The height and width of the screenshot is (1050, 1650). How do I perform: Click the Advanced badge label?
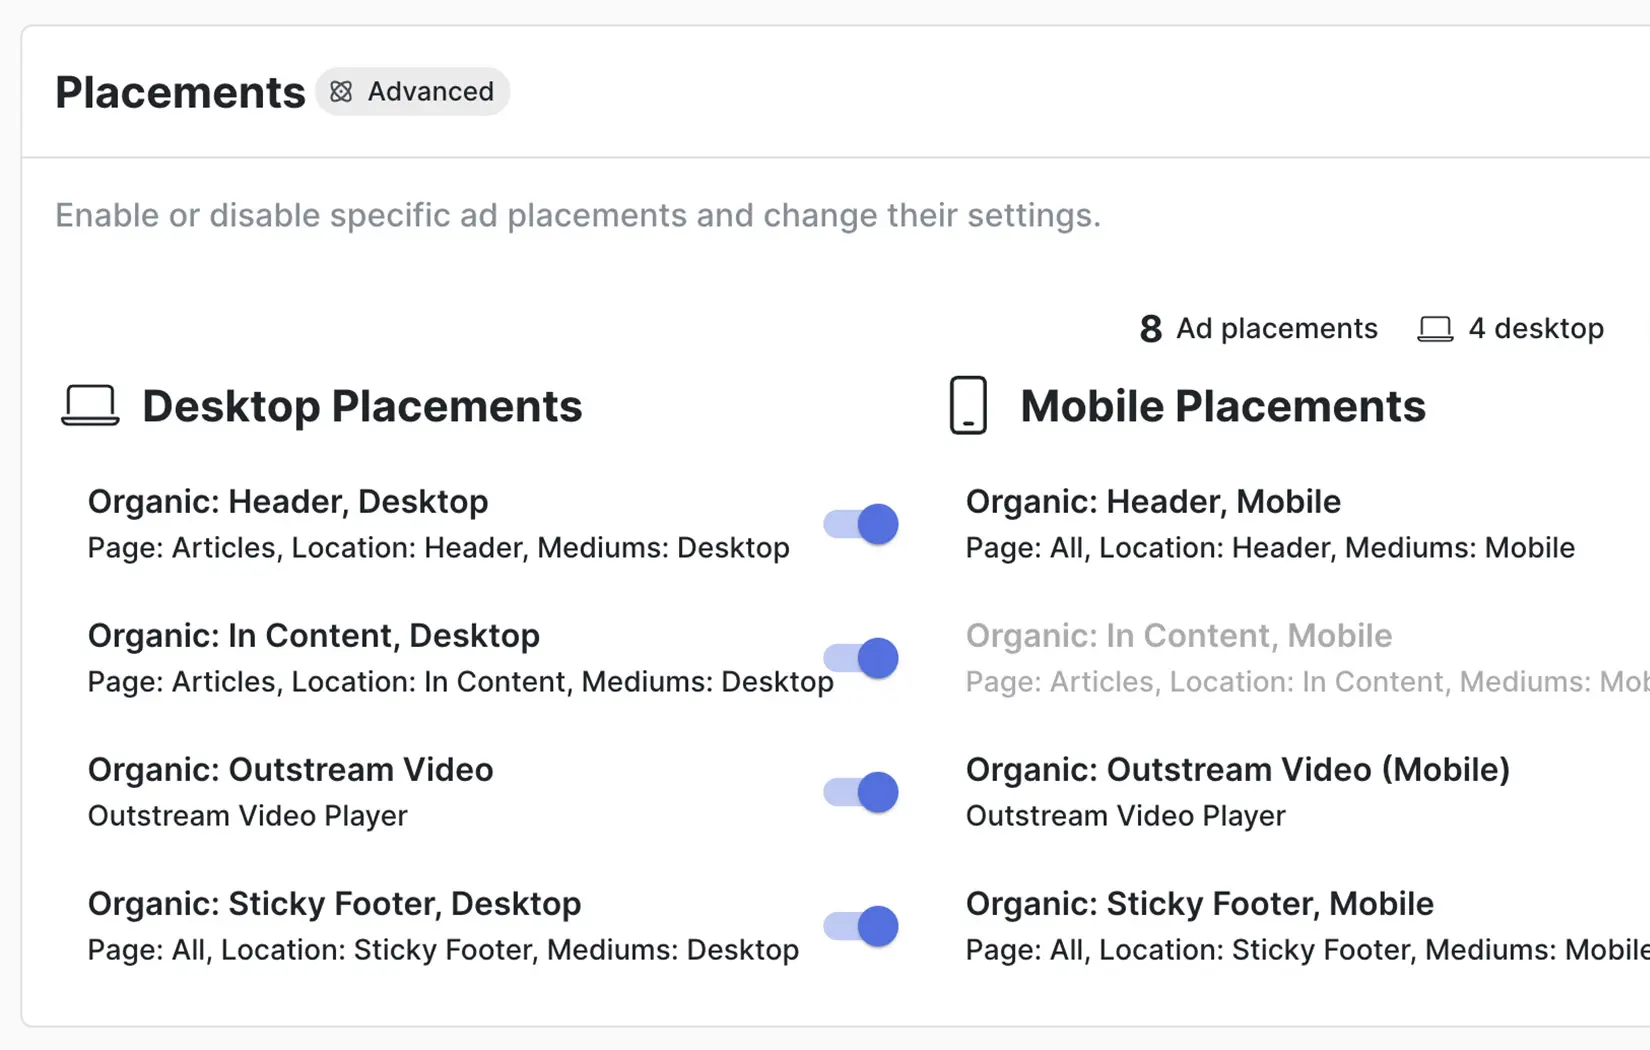(x=430, y=92)
